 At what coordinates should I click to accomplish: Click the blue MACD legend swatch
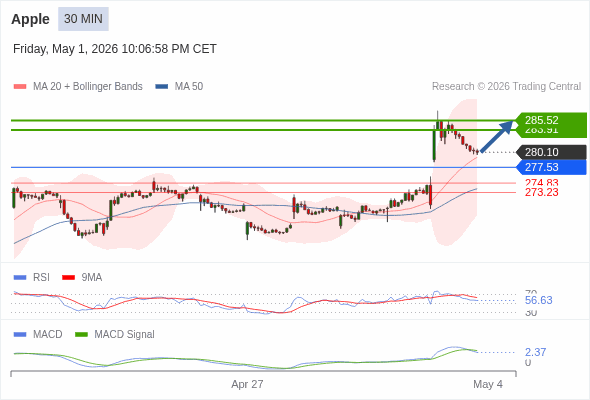[20, 334]
